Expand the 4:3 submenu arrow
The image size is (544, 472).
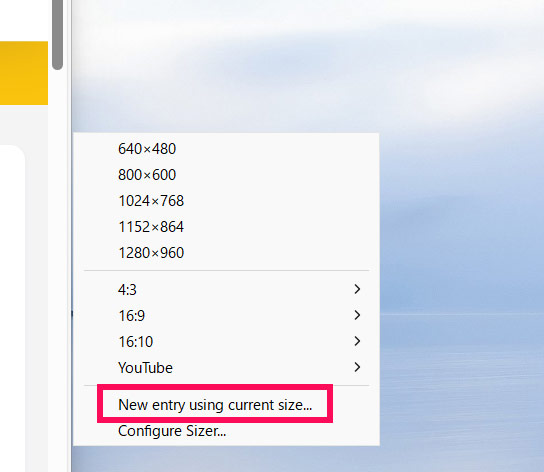[357, 289]
